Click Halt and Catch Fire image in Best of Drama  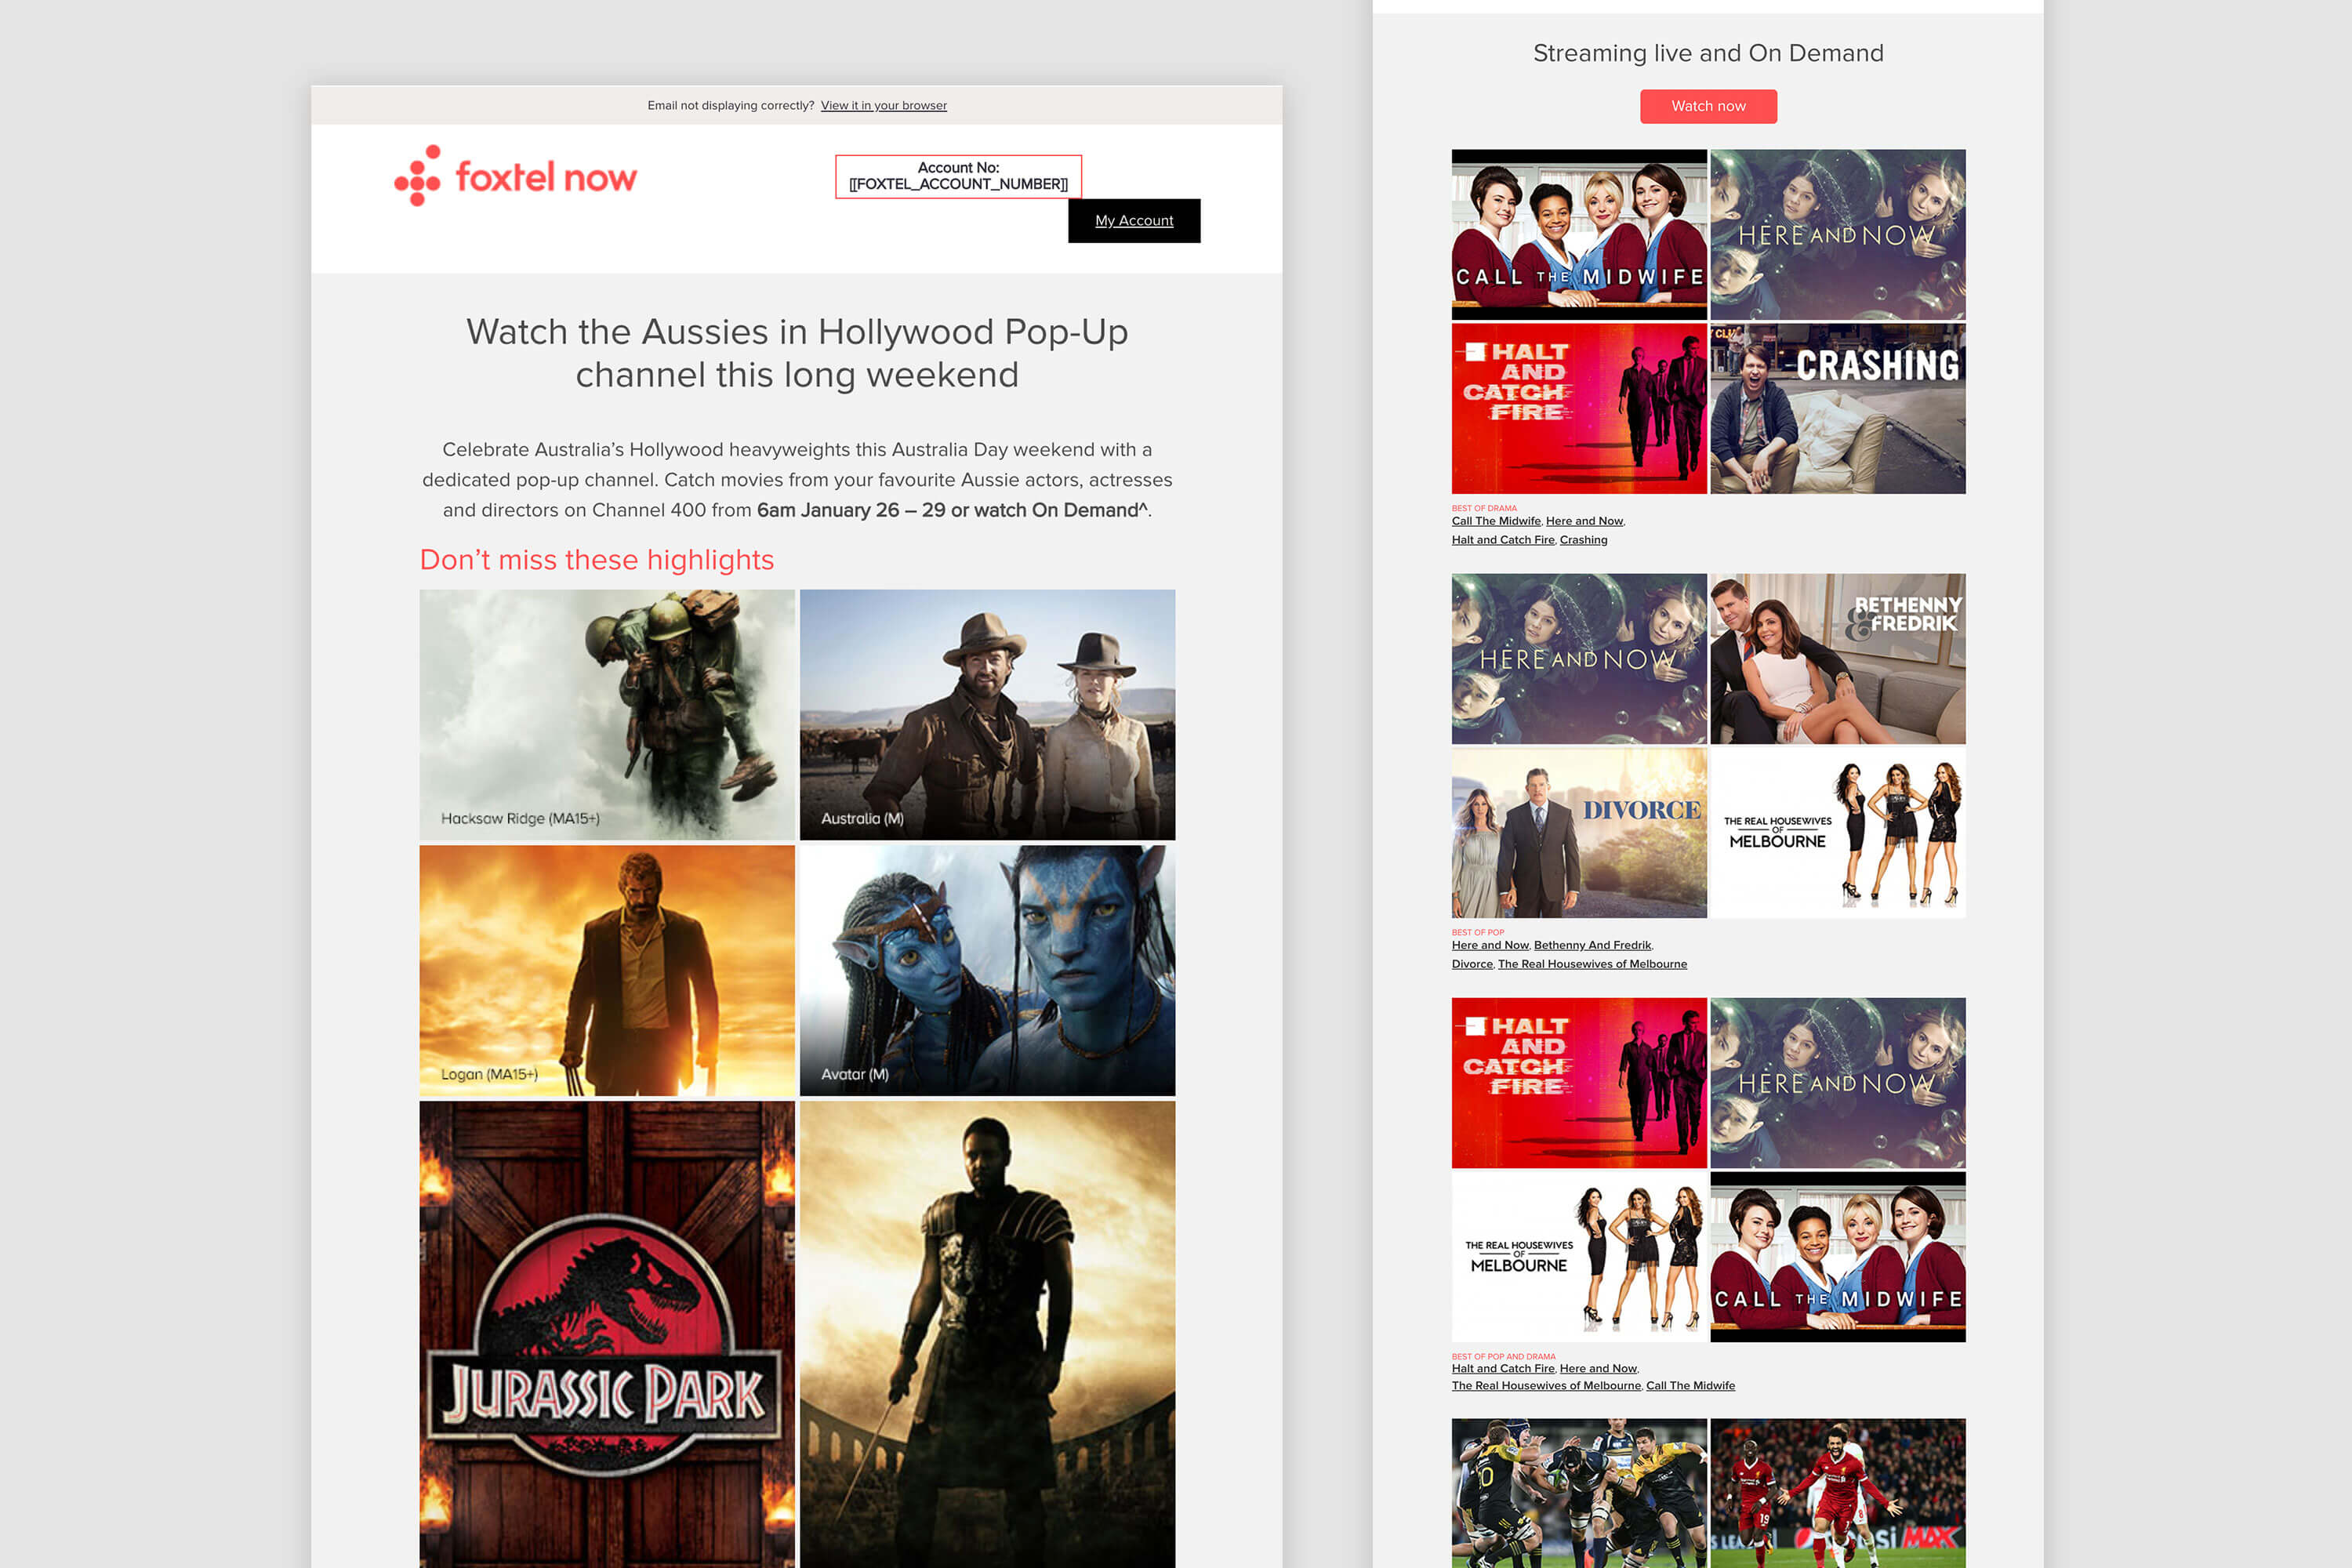point(1579,408)
